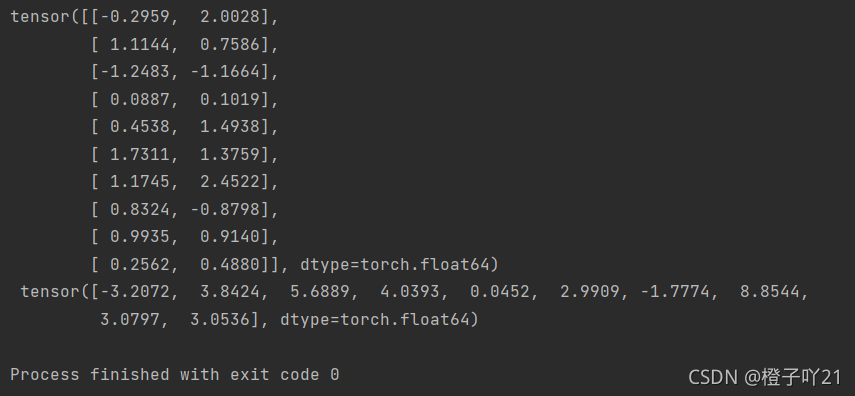Select the 3.0536 number
The width and height of the screenshot is (855, 396).
click(220, 320)
